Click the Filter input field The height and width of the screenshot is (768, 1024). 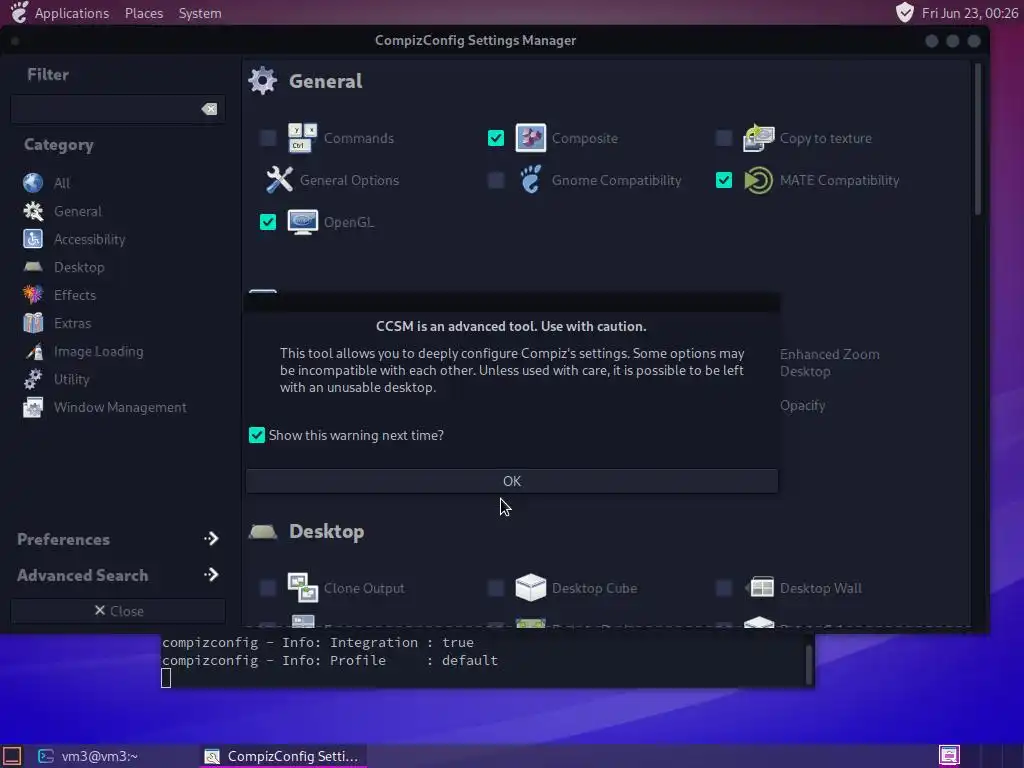pyautogui.click(x=118, y=109)
